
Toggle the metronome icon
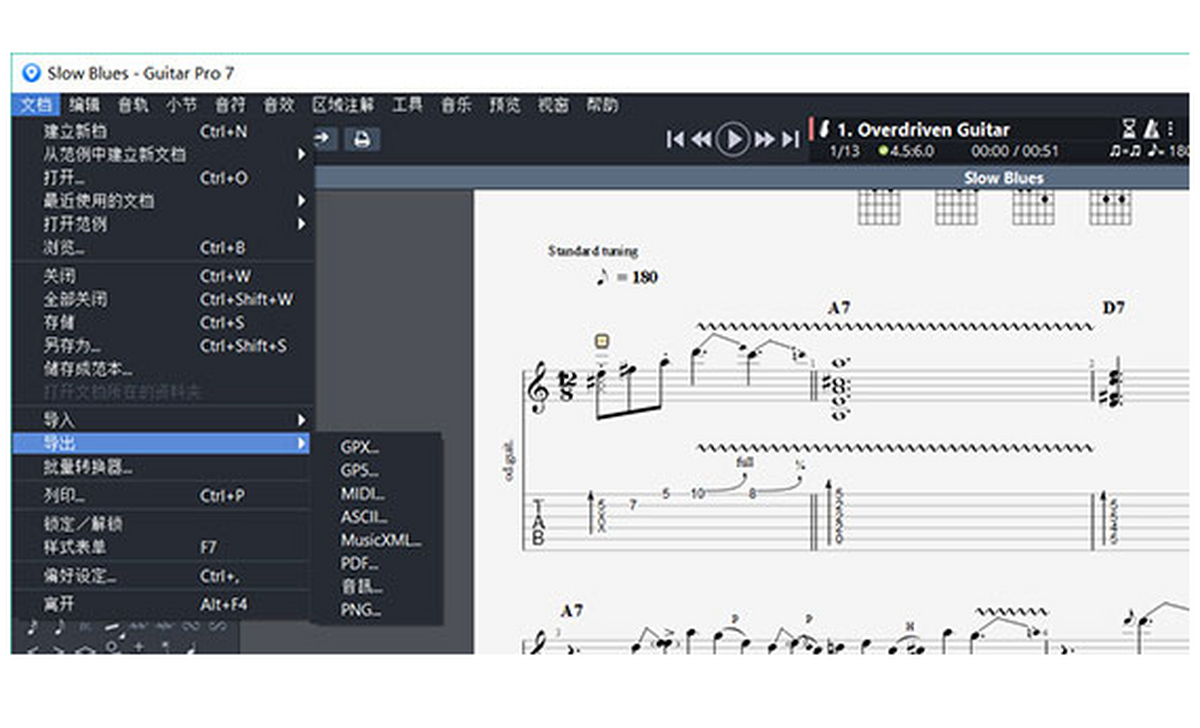click(1152, 129)
